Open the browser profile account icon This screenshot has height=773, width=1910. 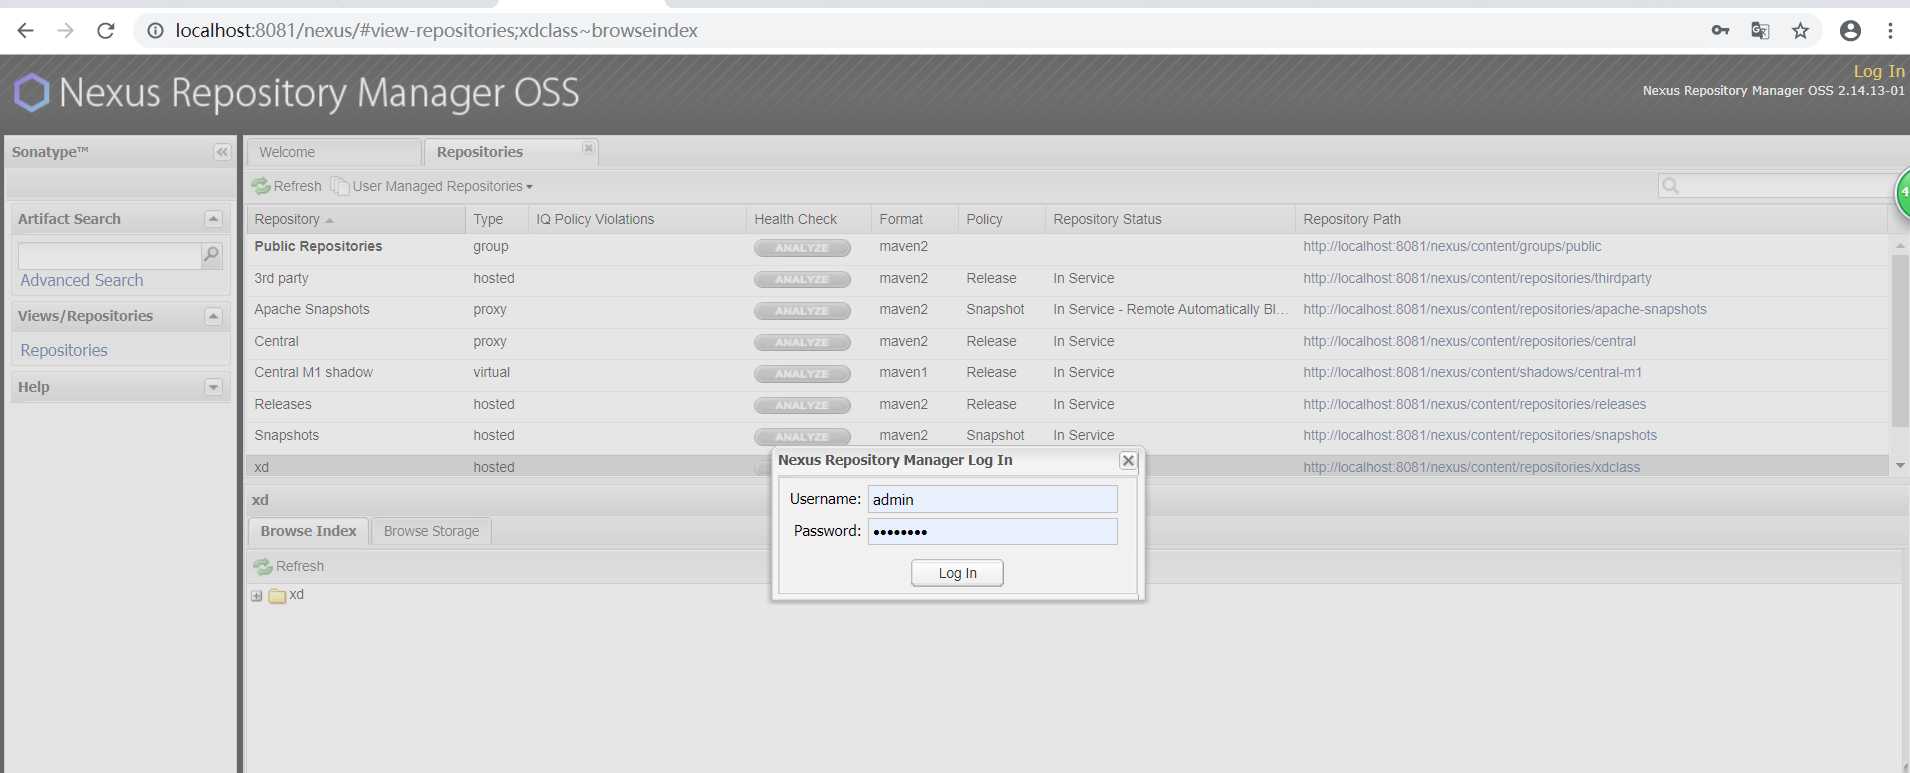click(x=1850, y=31)
